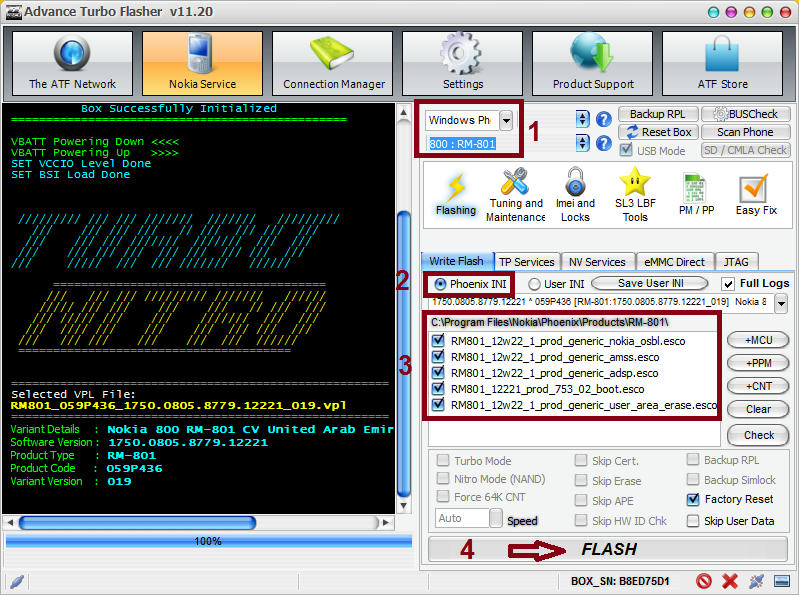Viewport: 799px width, 595px height.
Task: Open The ATF Network section
Action: pyautogui.click(x=72, y=63)
